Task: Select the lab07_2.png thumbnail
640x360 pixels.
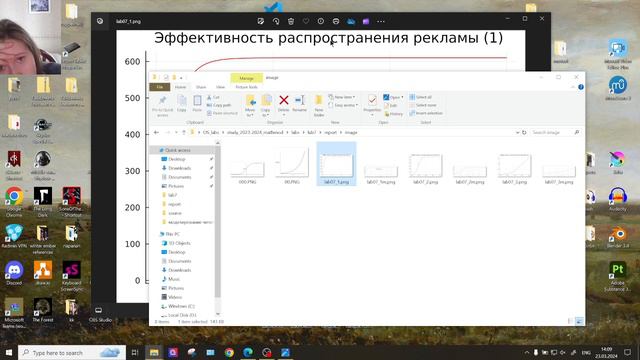Action: coord(425,169)
